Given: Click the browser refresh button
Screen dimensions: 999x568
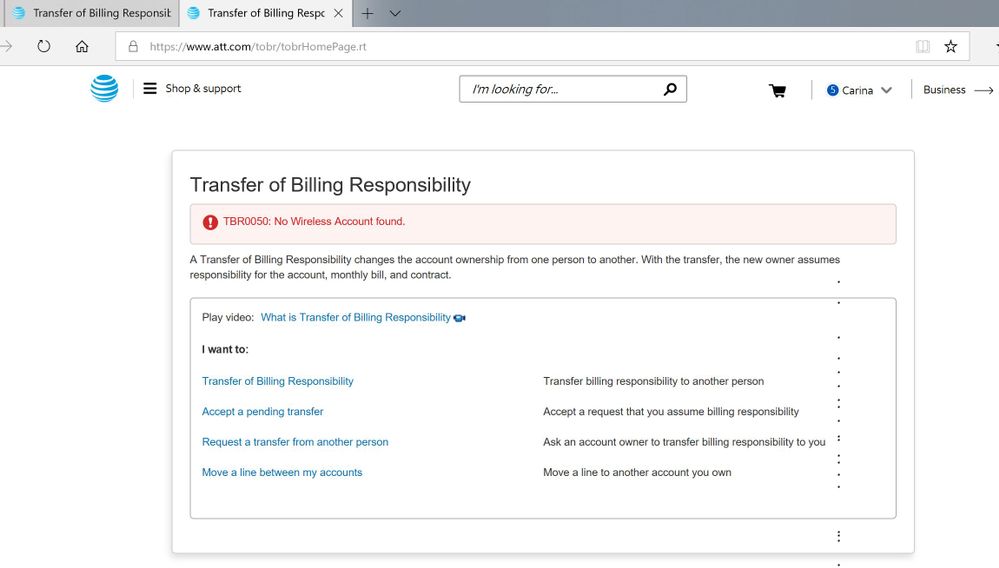Looking at the screenshot, I should [44, 46].
